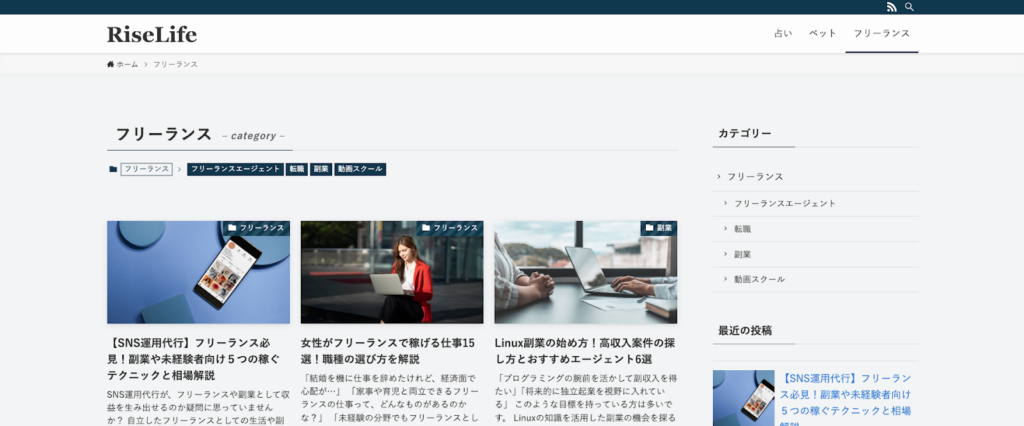Open the ペット menu item
This screenshot has height=426, width=1024.
coord(822,34)
